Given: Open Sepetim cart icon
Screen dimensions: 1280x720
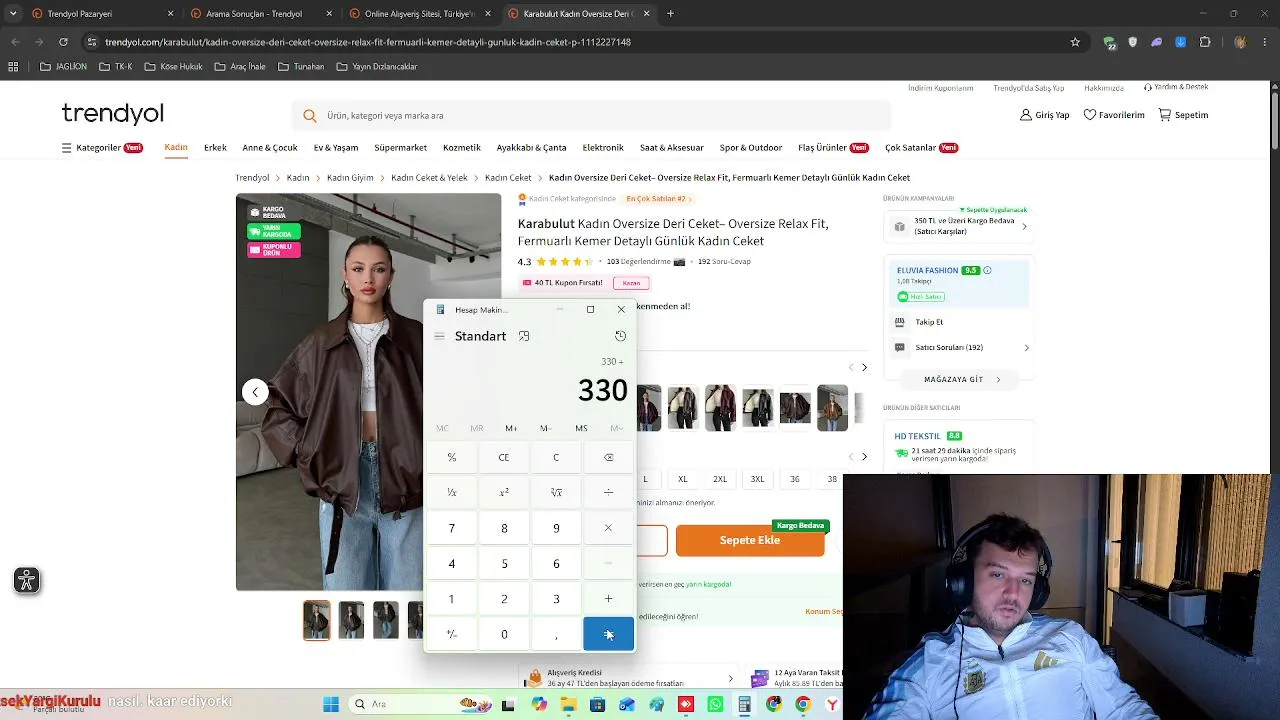Looking at the screenshot, I should pyautogui.click(x=1165, y=115).
